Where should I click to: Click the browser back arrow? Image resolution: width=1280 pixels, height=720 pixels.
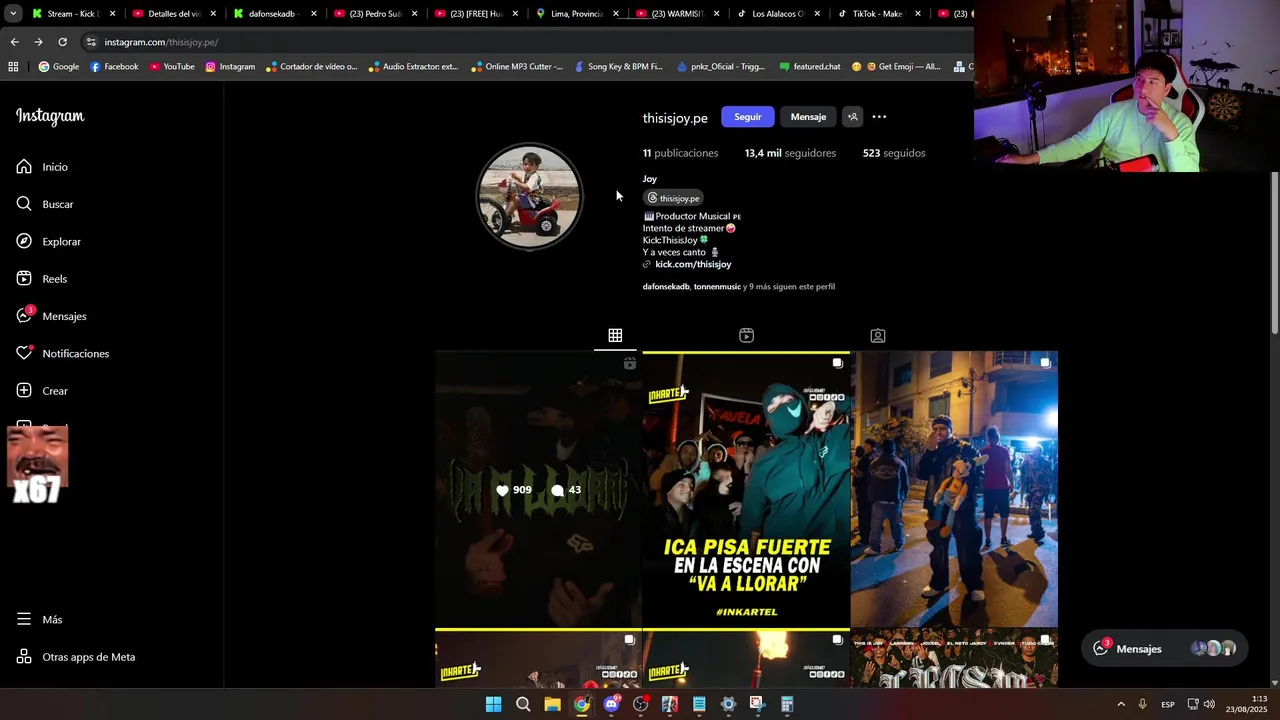click(14, 42)
